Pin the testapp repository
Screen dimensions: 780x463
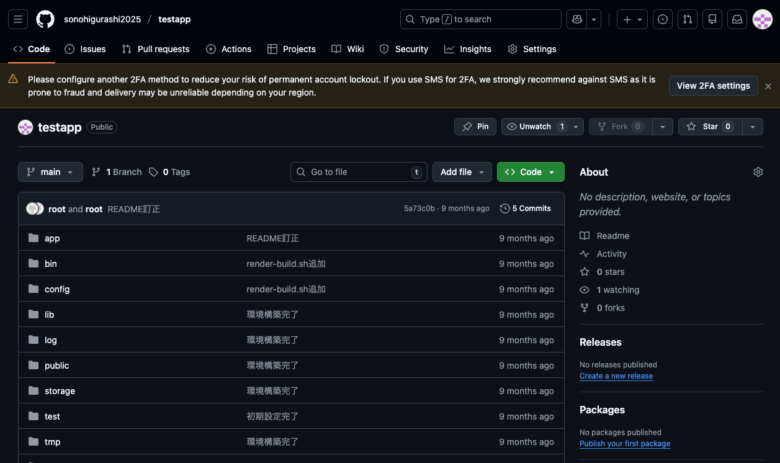click(476, 127)
